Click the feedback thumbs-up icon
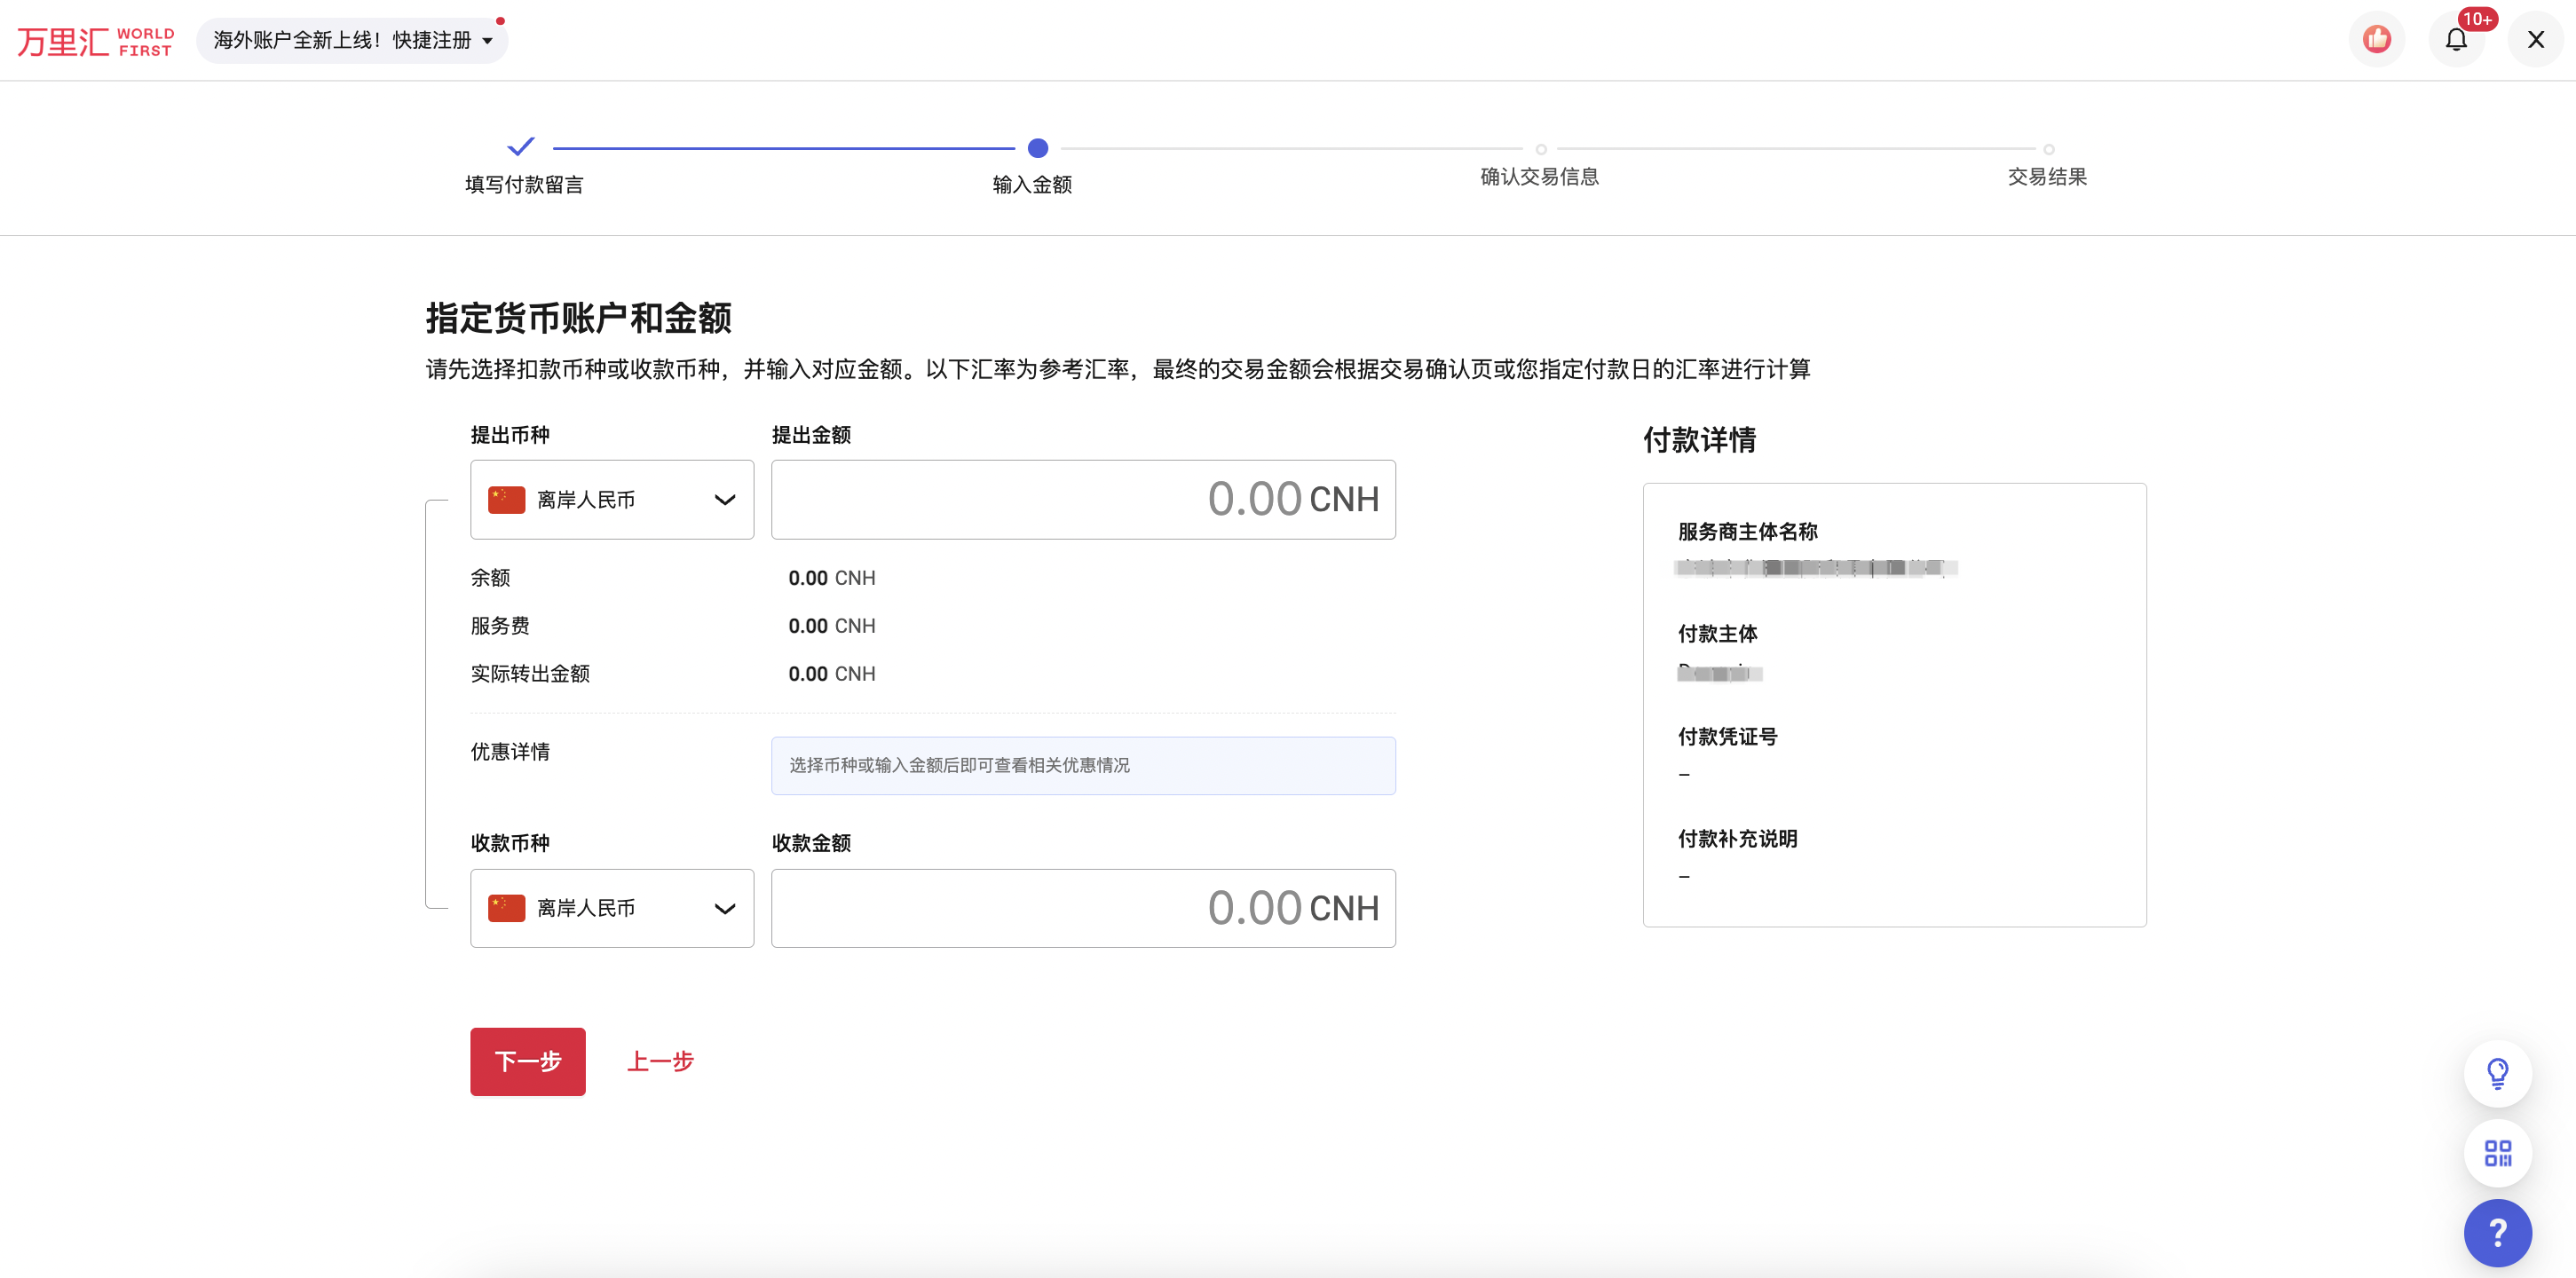The height and width of the screenshot is (1278, 2576). 2377,39
